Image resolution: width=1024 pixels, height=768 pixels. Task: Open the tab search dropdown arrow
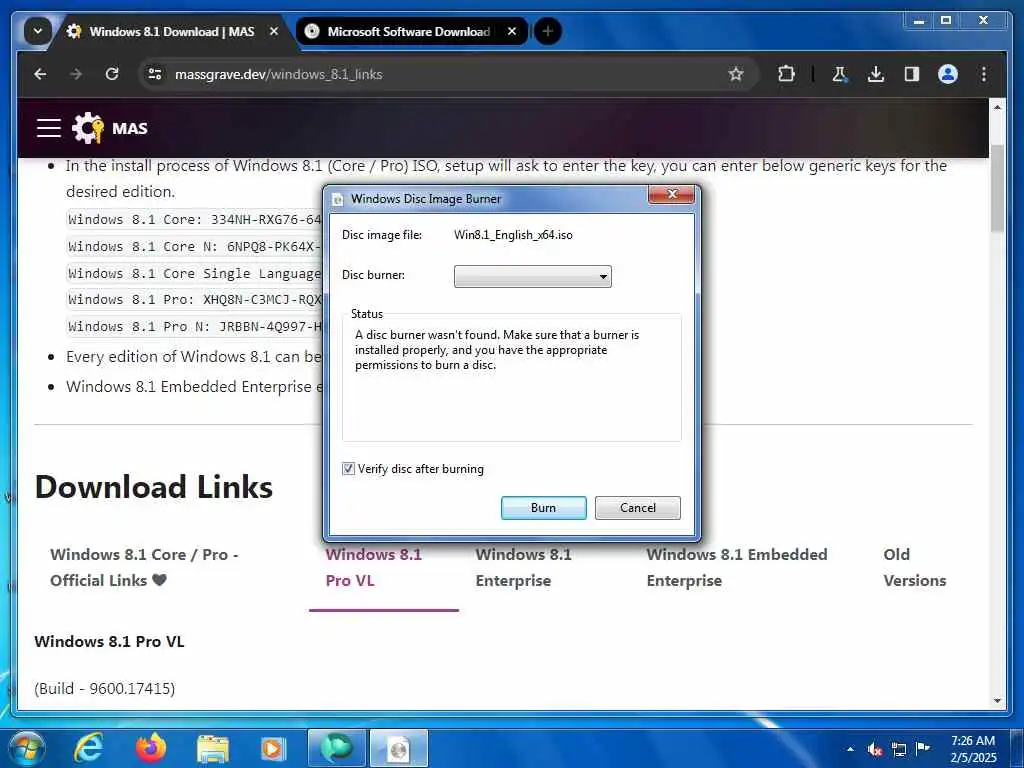point(38,31)
